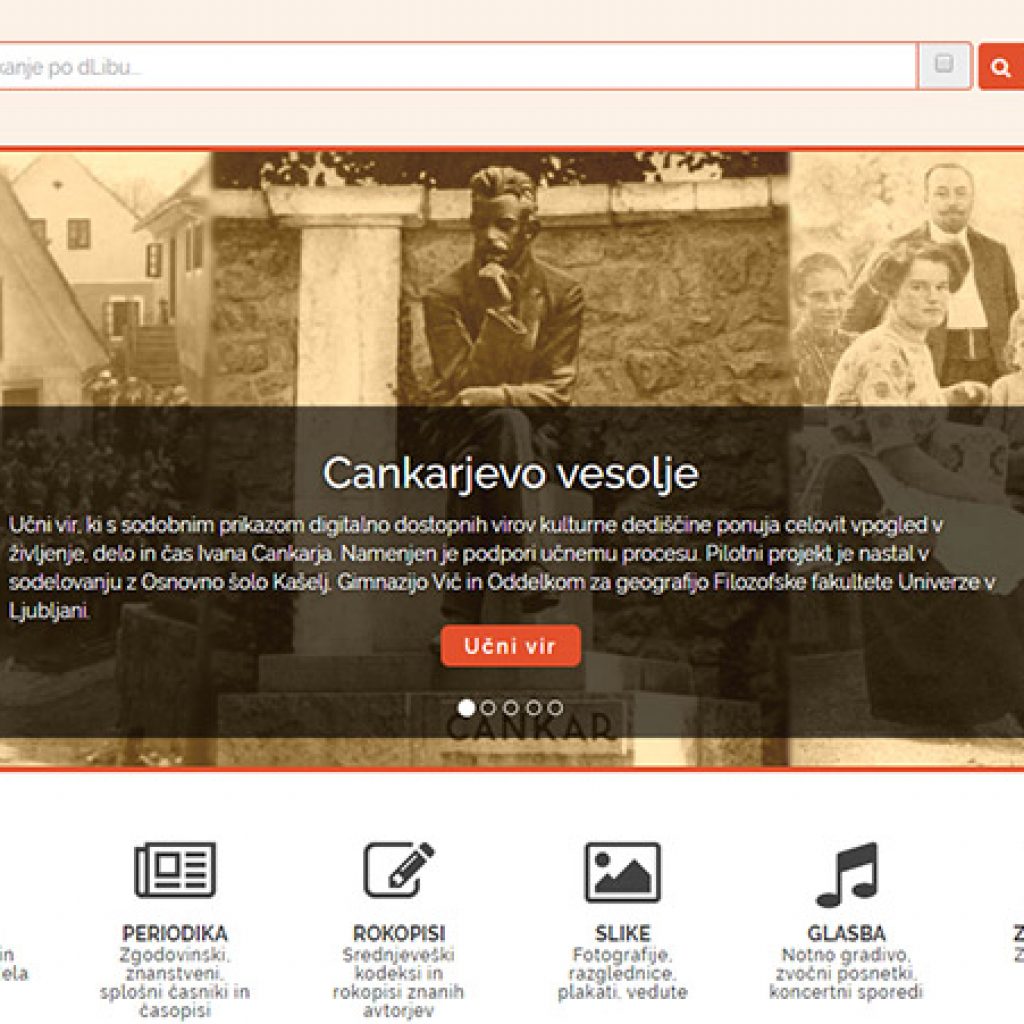This screenshot has height=1024, width=1024.
Task: Focus the dLib search input field
Action: (450, 67)
